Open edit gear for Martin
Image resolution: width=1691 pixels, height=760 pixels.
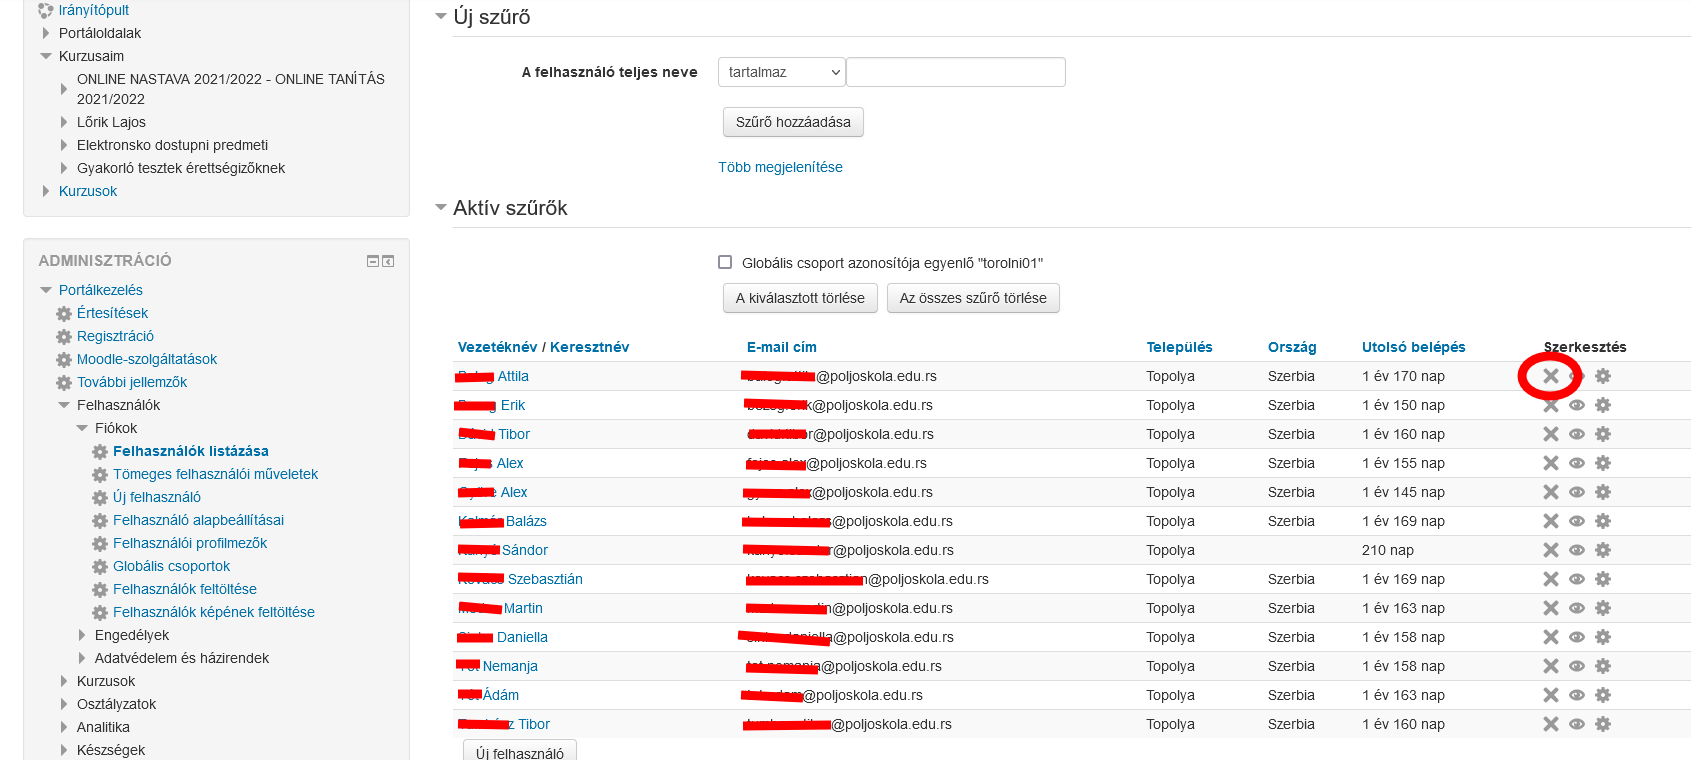[x=1603, y=608]
